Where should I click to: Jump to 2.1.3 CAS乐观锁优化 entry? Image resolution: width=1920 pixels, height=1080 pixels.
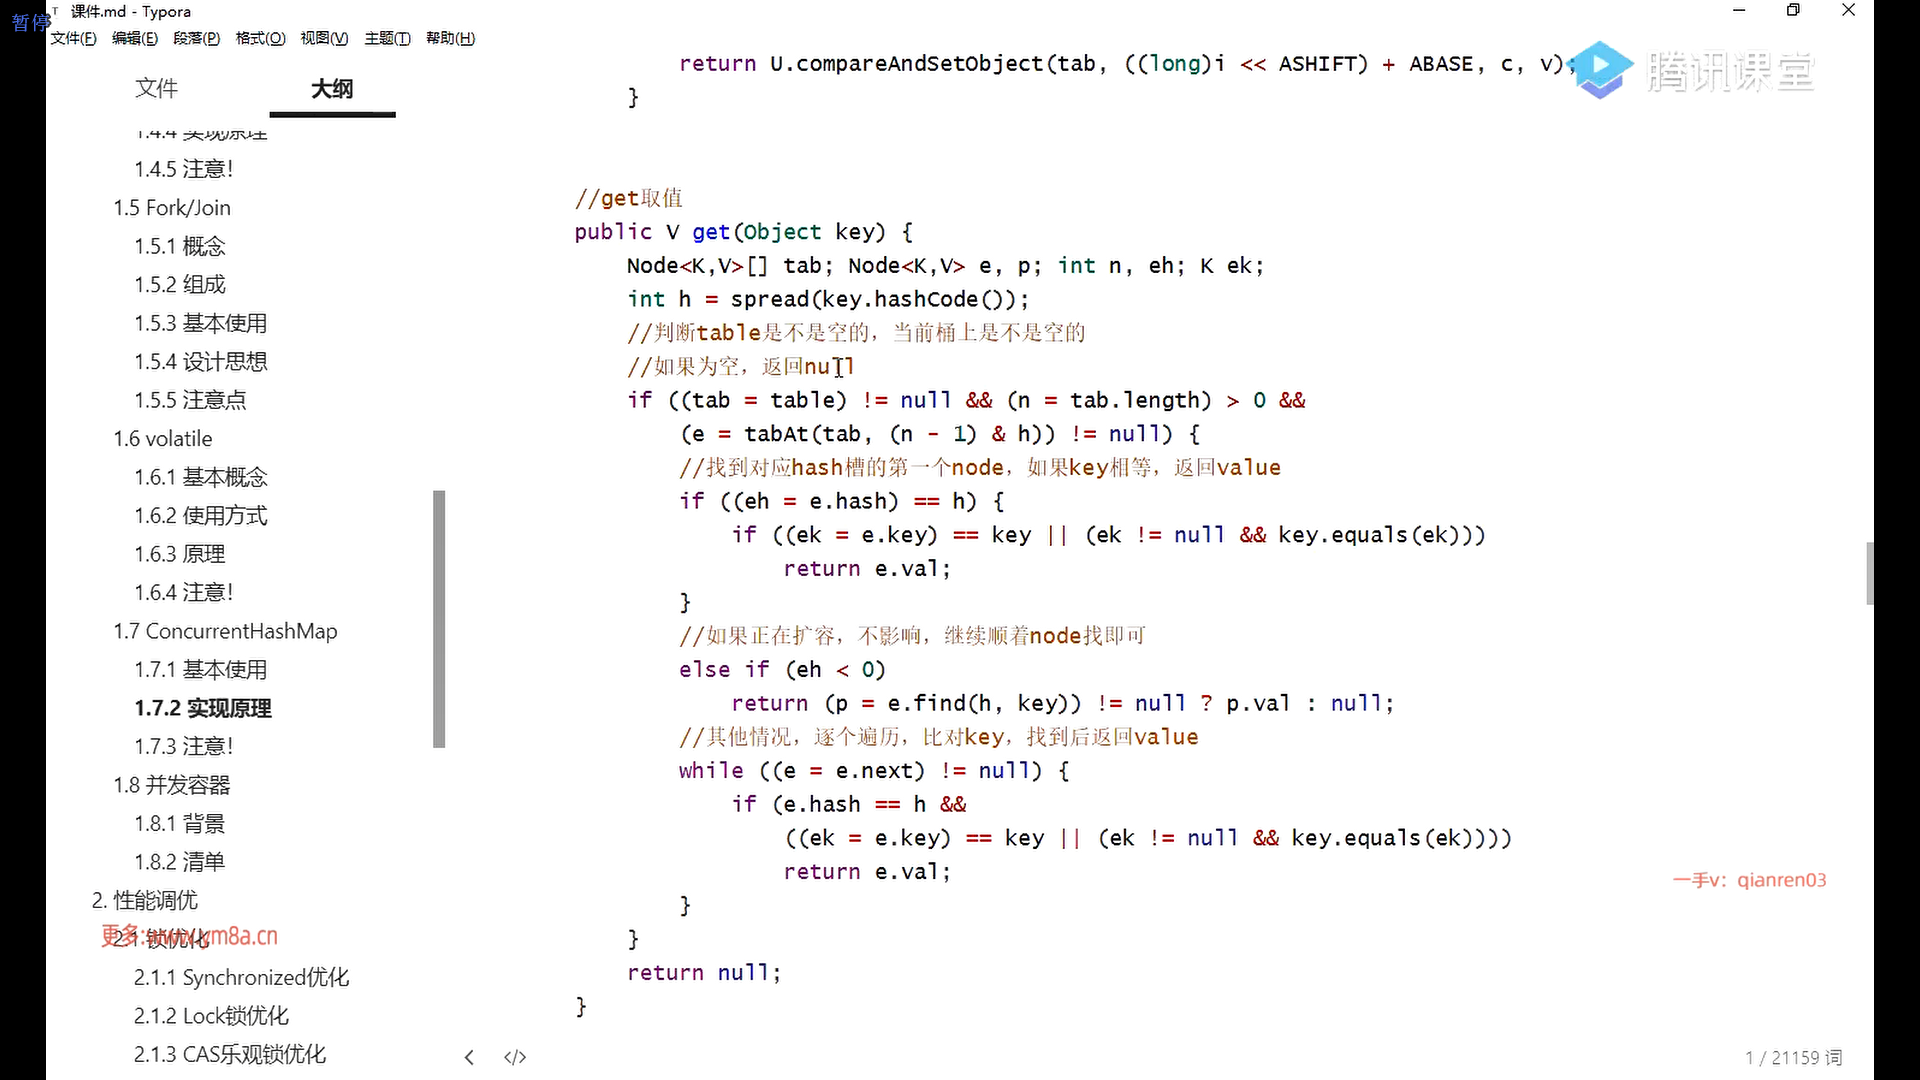coord(230,1054)
